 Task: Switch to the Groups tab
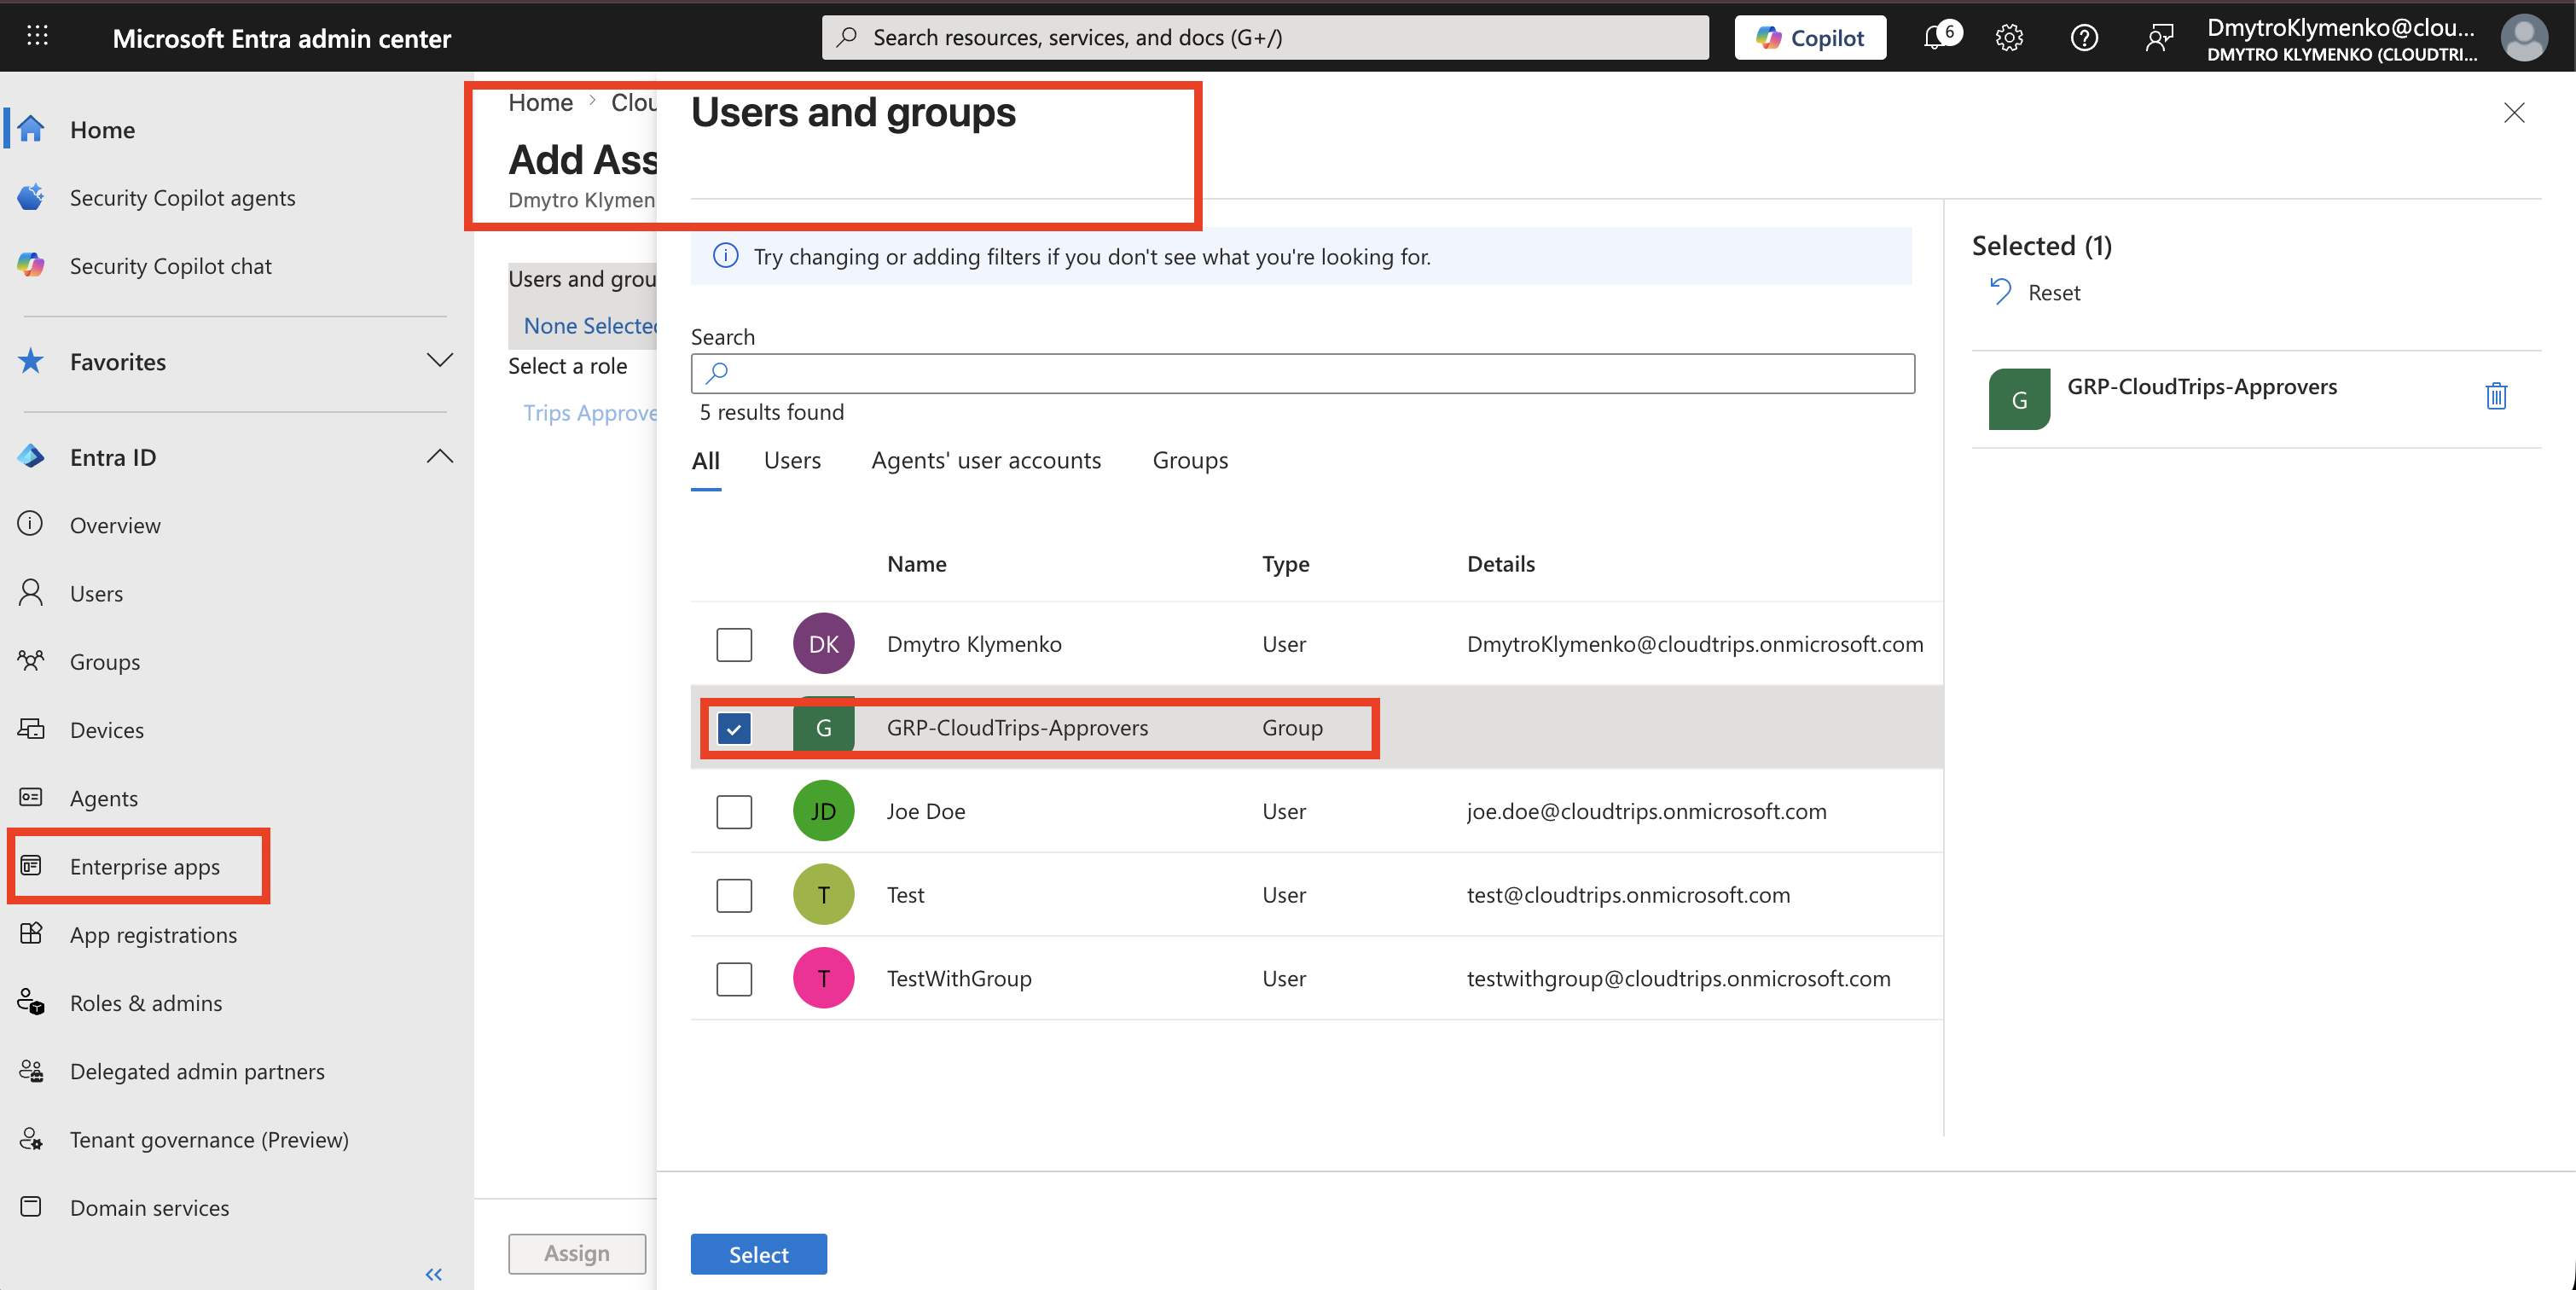tap(1189, 461)
